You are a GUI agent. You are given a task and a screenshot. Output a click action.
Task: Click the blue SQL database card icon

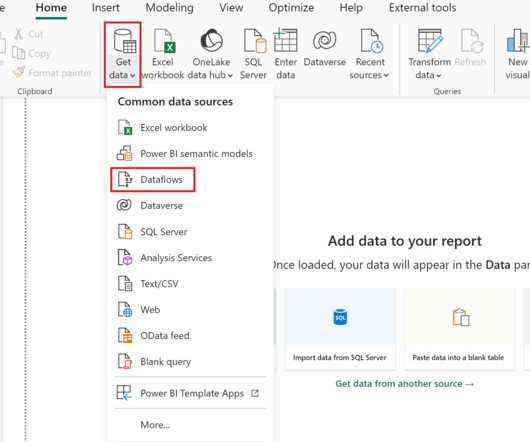point(340,317)
